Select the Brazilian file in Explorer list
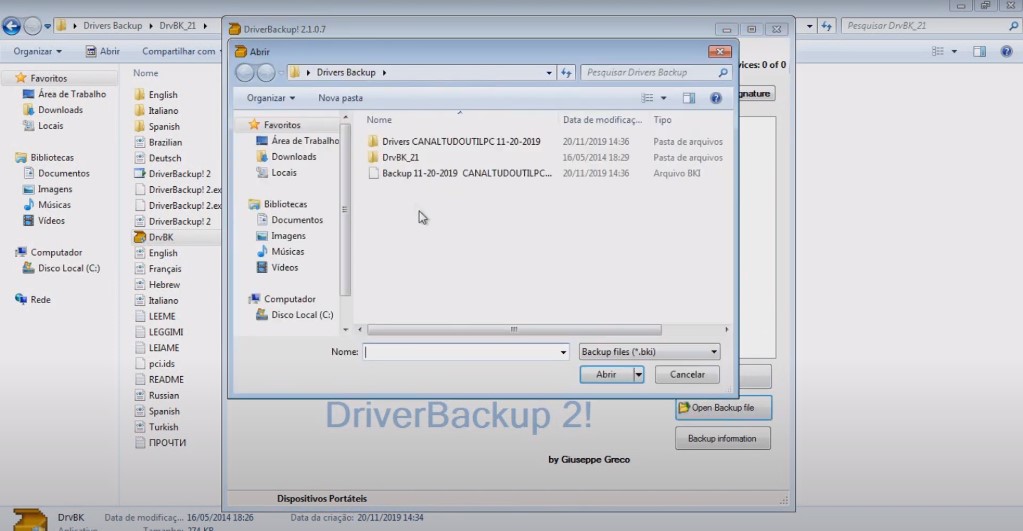Viewport: 1023px width, 531px height. [x=165, y=142]
